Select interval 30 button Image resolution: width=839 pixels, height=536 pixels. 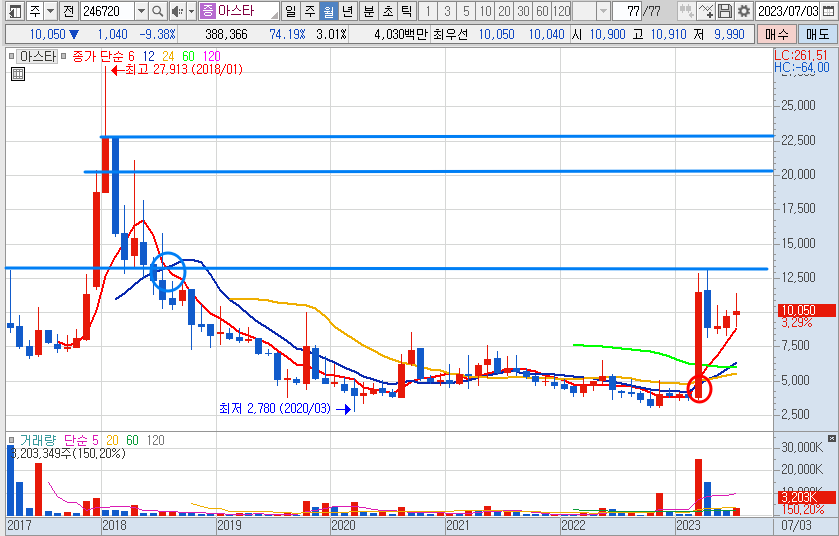[x=524, y=11]
